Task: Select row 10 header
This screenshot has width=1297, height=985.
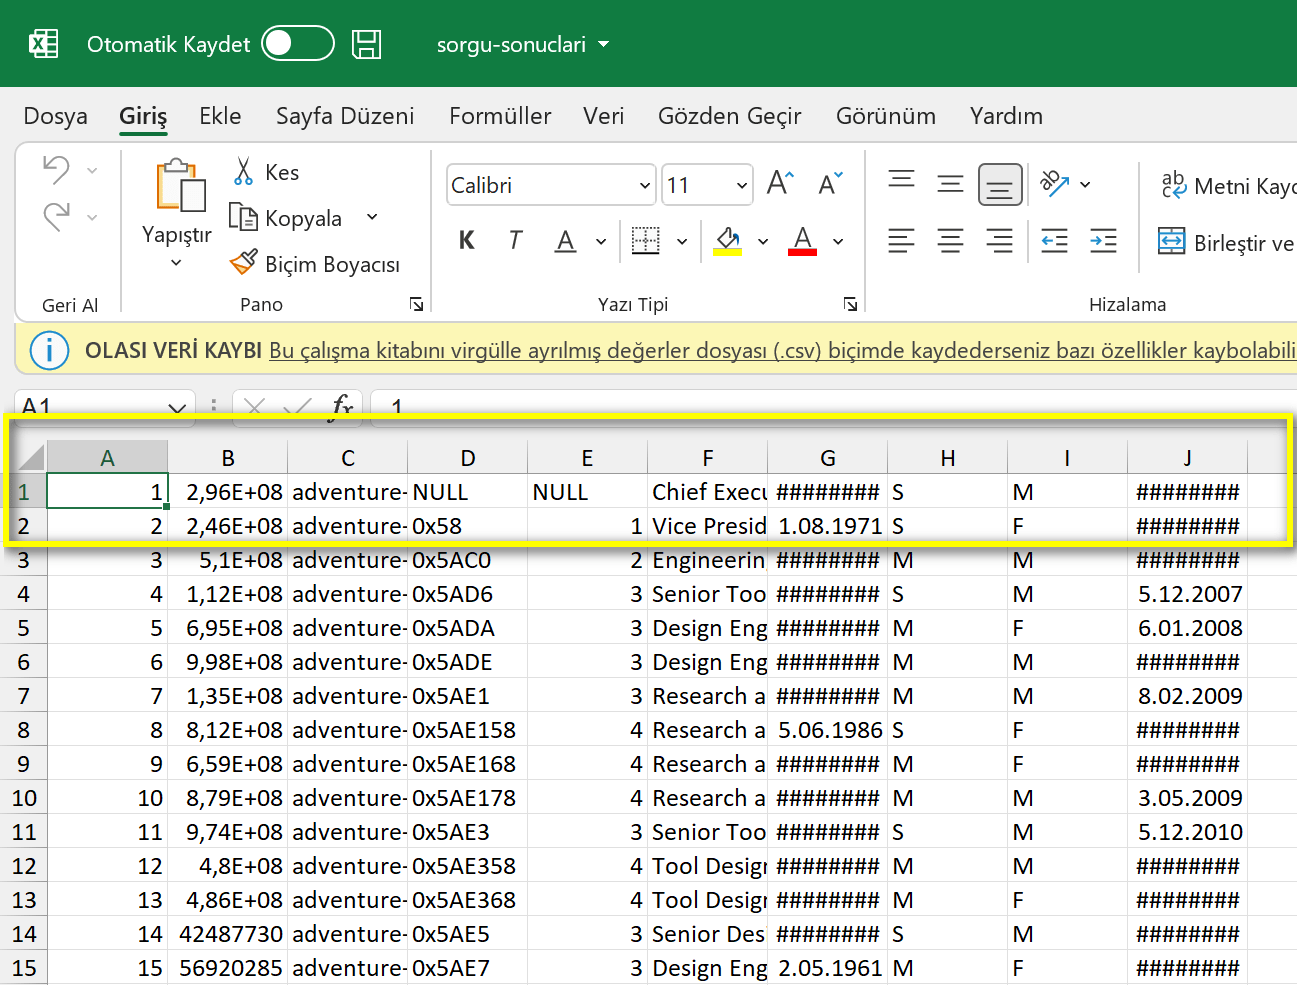Action: coord(24,798)
